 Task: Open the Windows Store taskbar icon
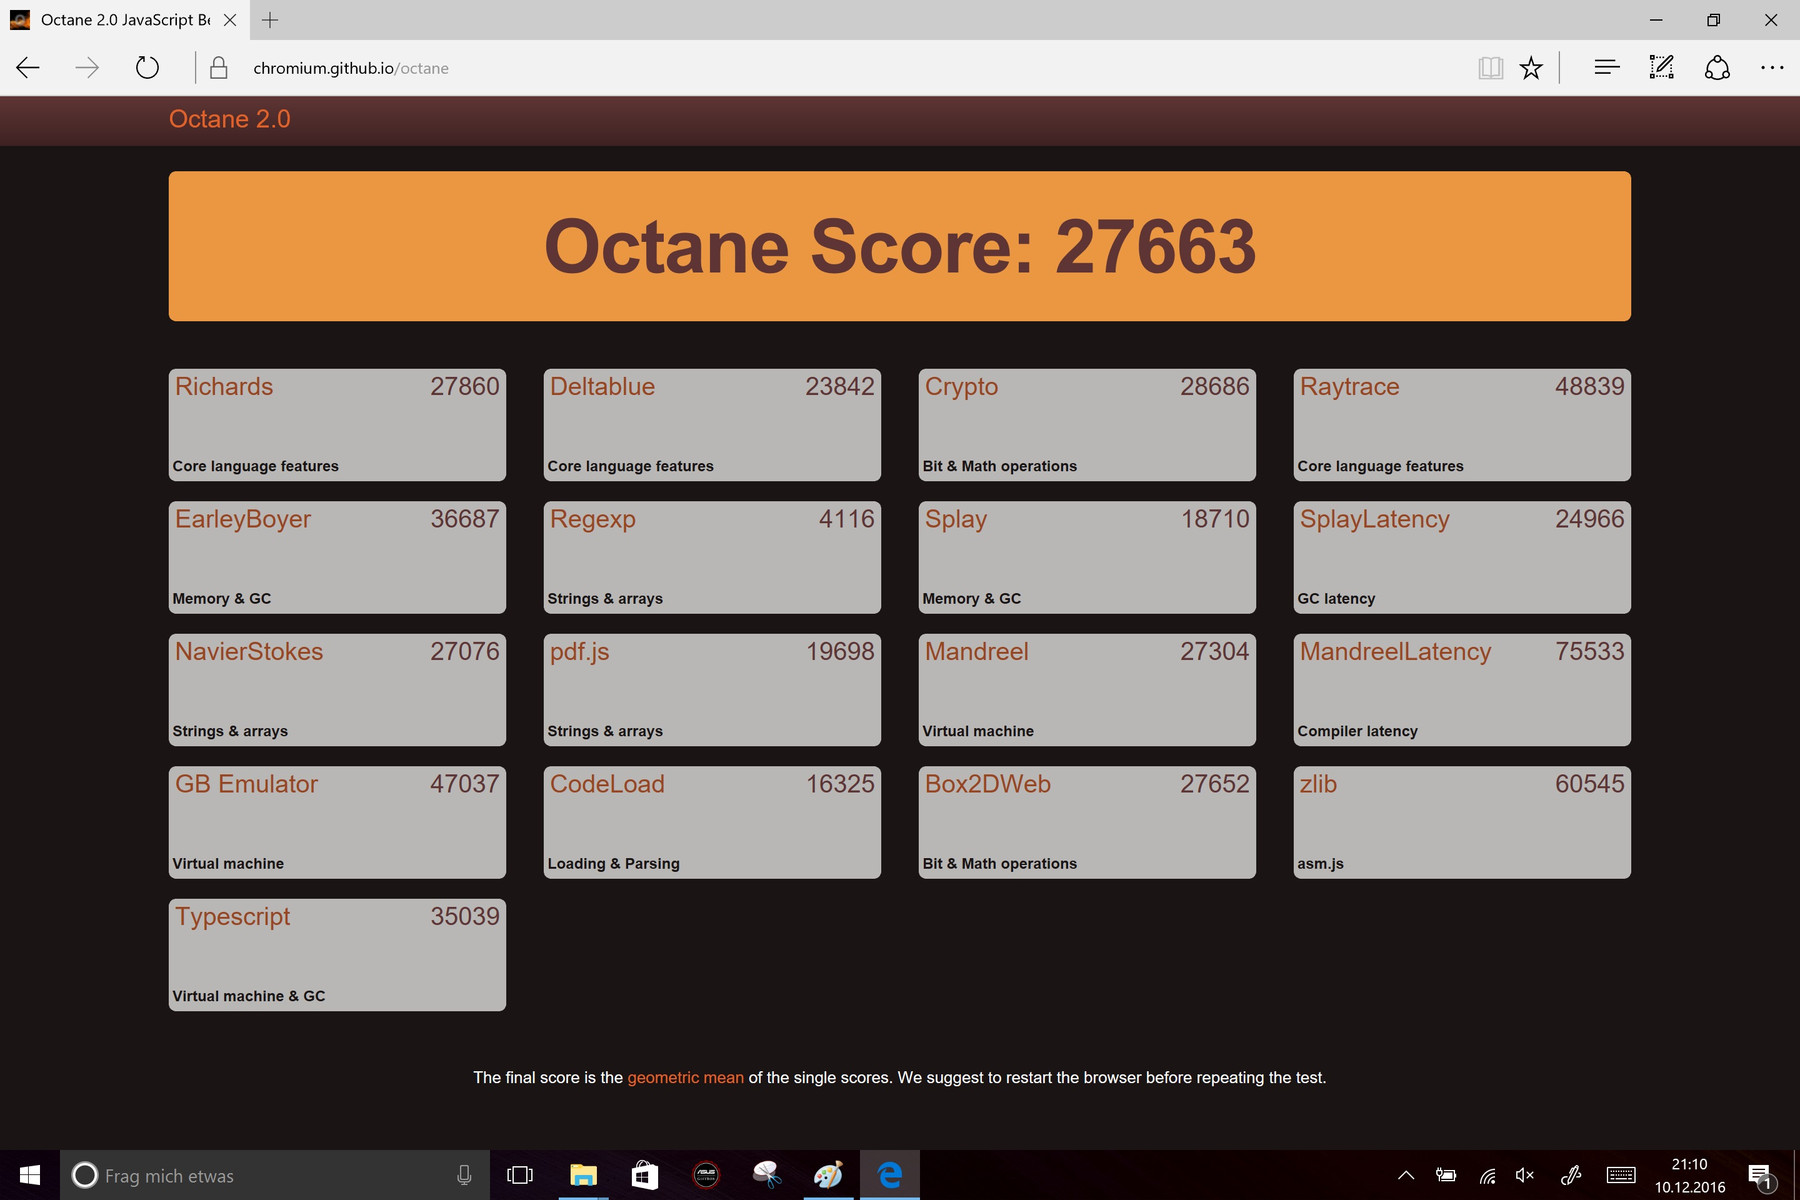pos(645,1175)
